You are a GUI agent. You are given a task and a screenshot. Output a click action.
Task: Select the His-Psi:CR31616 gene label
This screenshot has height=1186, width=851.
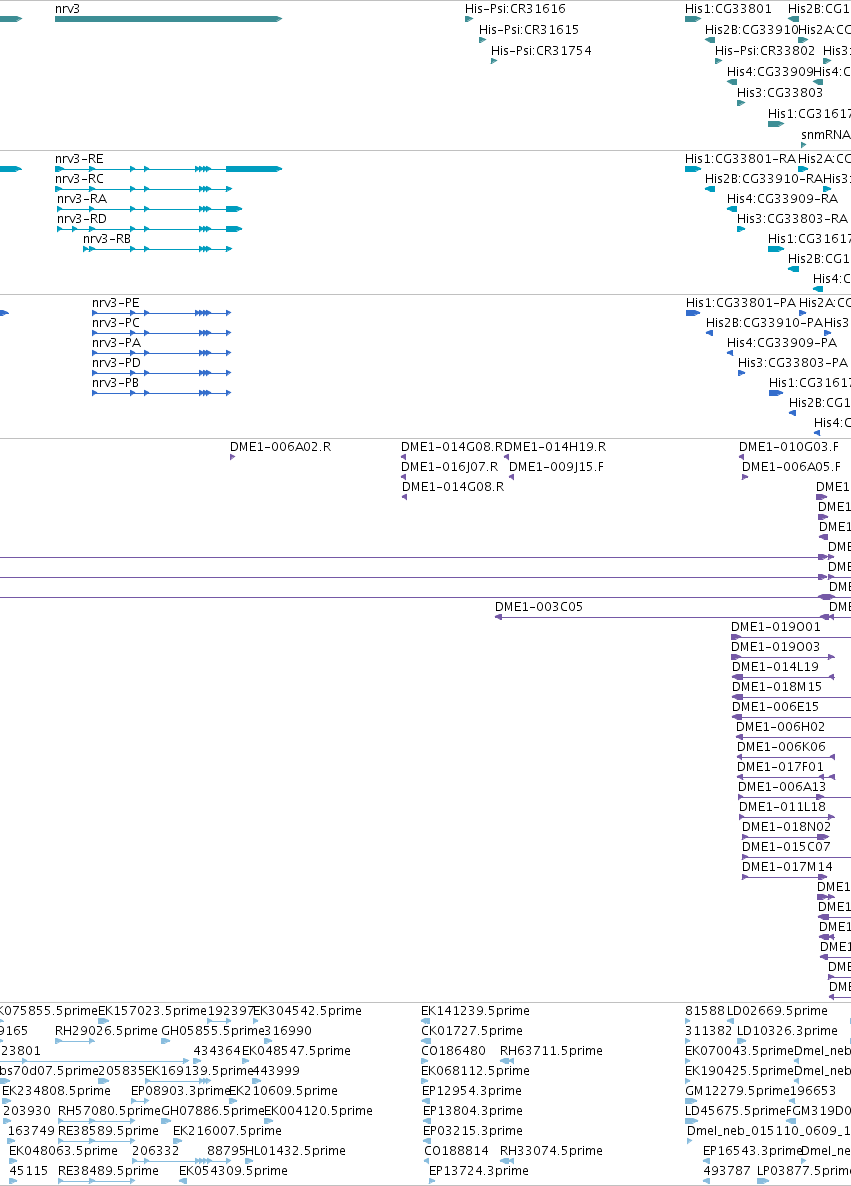coord(515,9)
